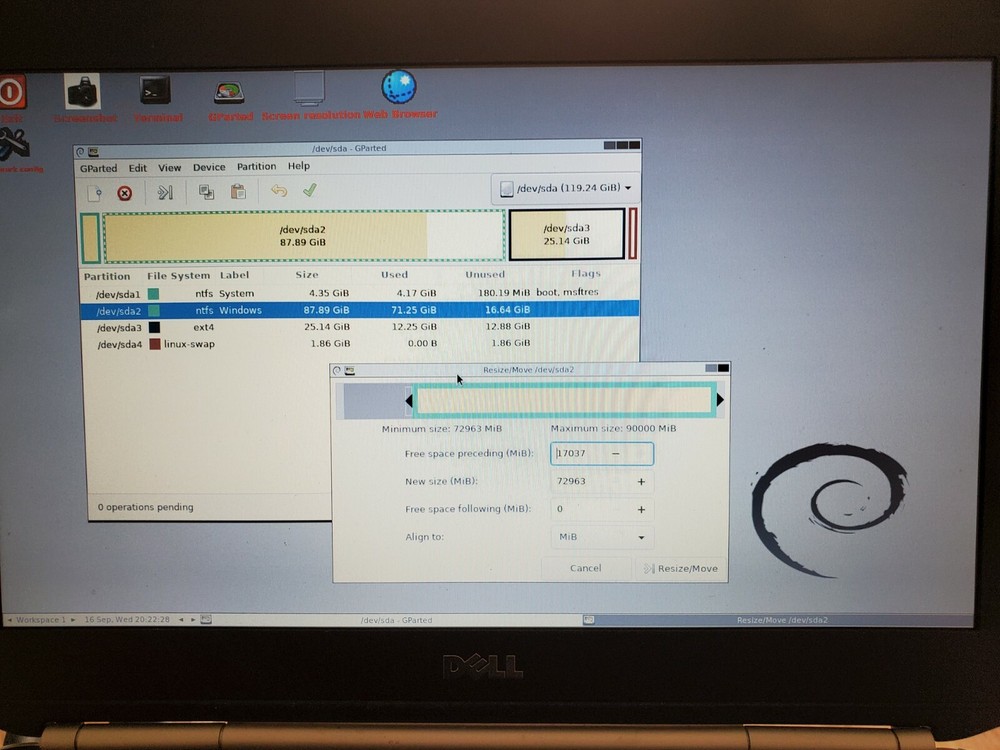Open the Exit desktop icon
Viewport: 1000px width, 750px height.
(x=12, y=92)
